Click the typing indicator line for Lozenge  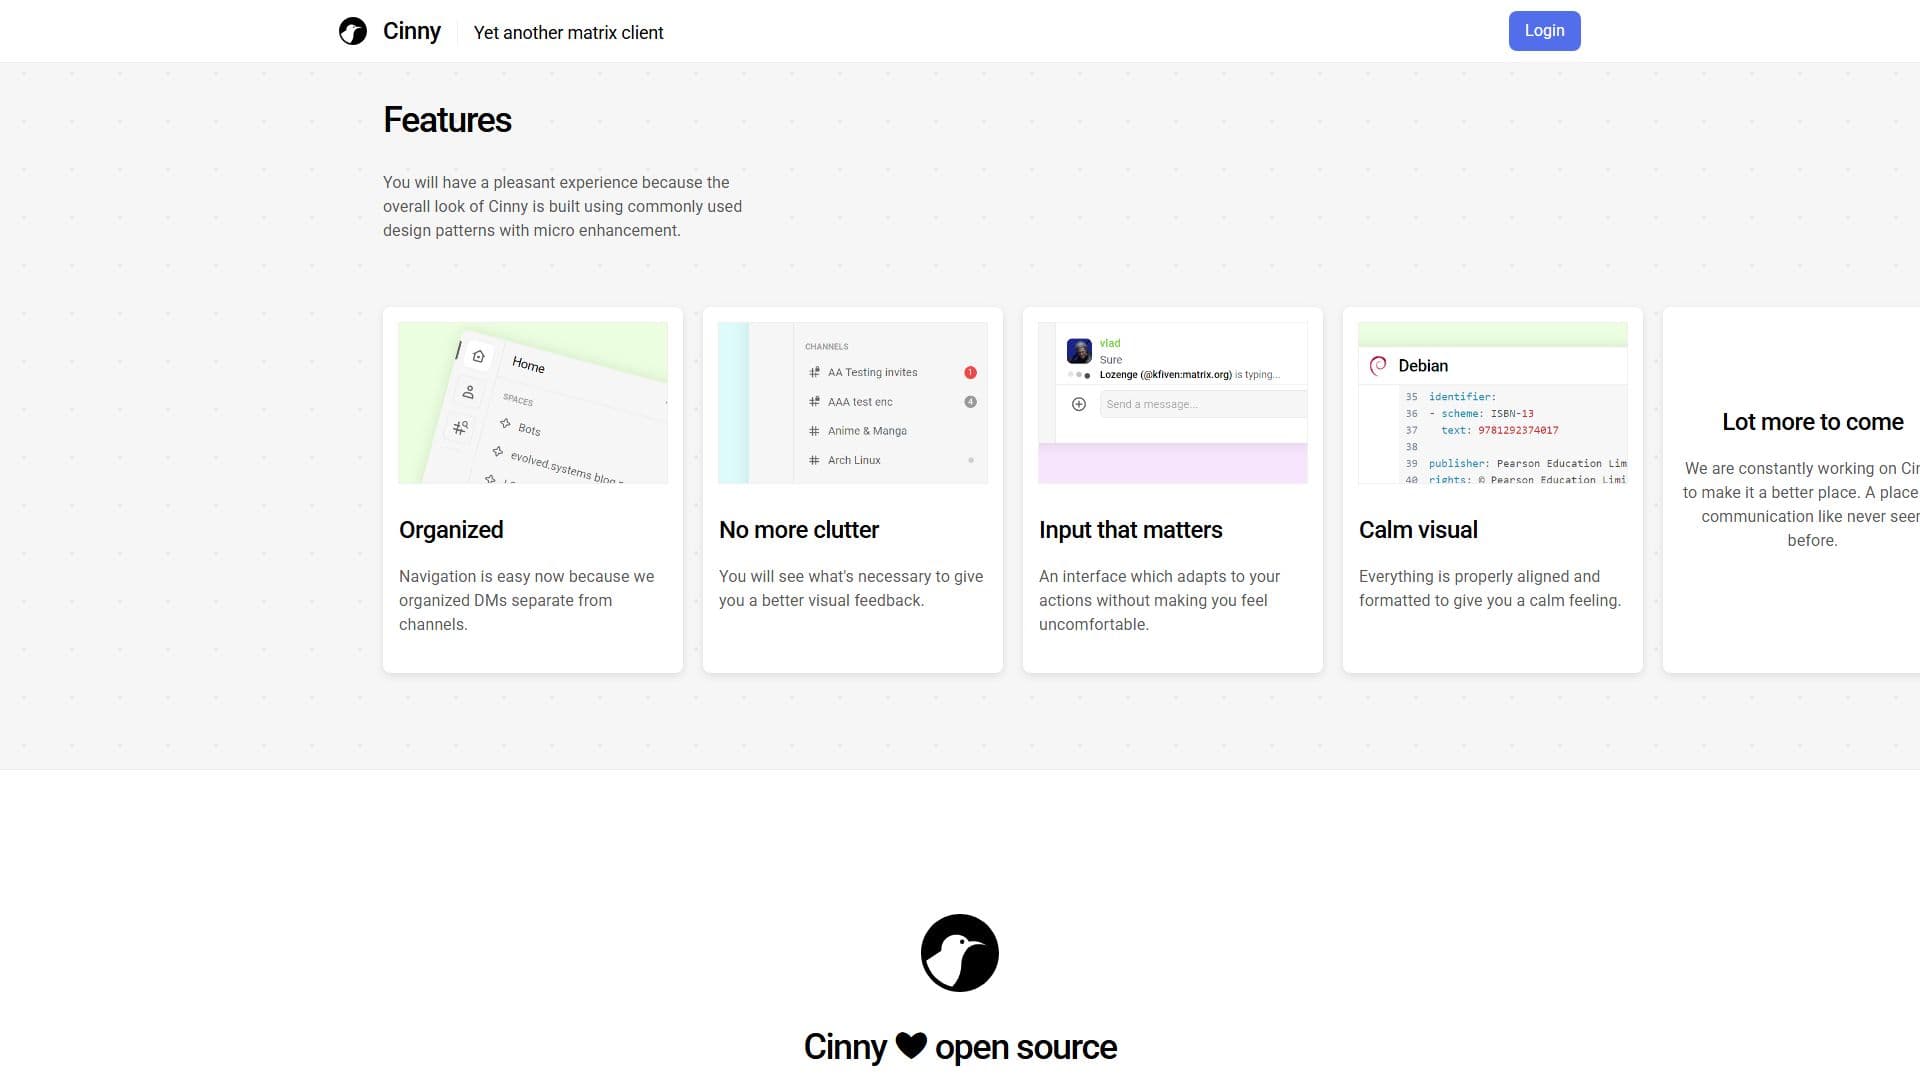(1174, 375)
